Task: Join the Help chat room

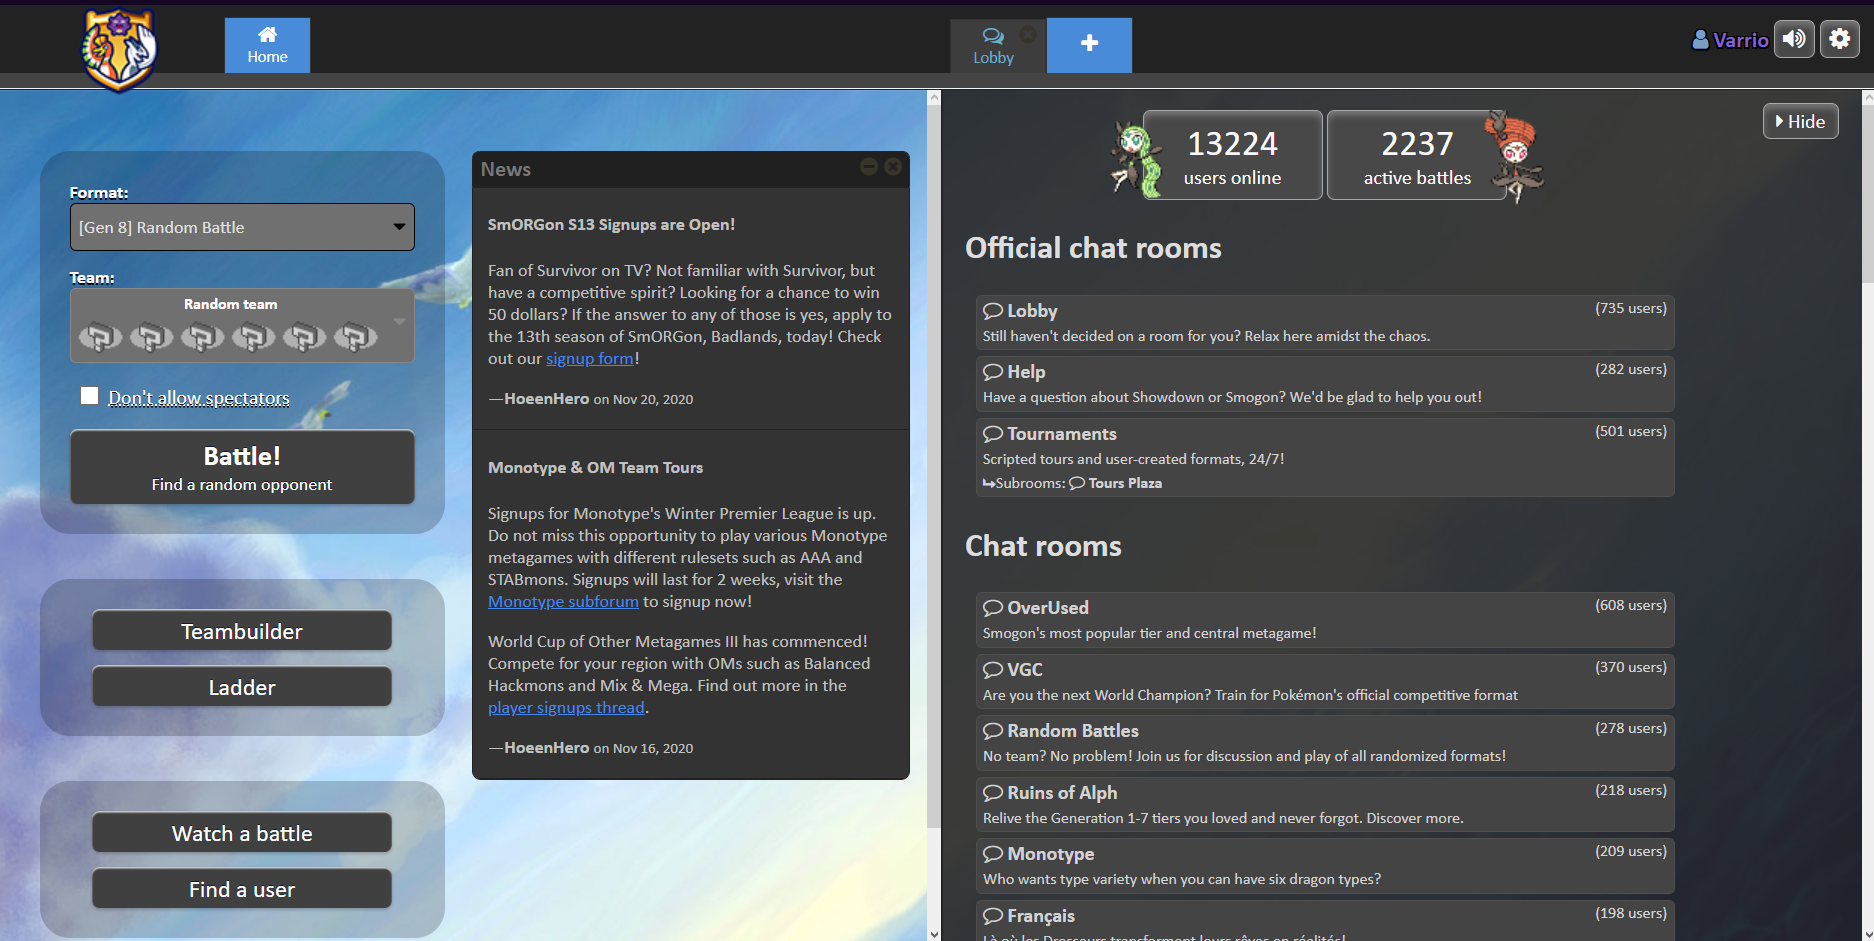Action: (x=1325, y=383)
